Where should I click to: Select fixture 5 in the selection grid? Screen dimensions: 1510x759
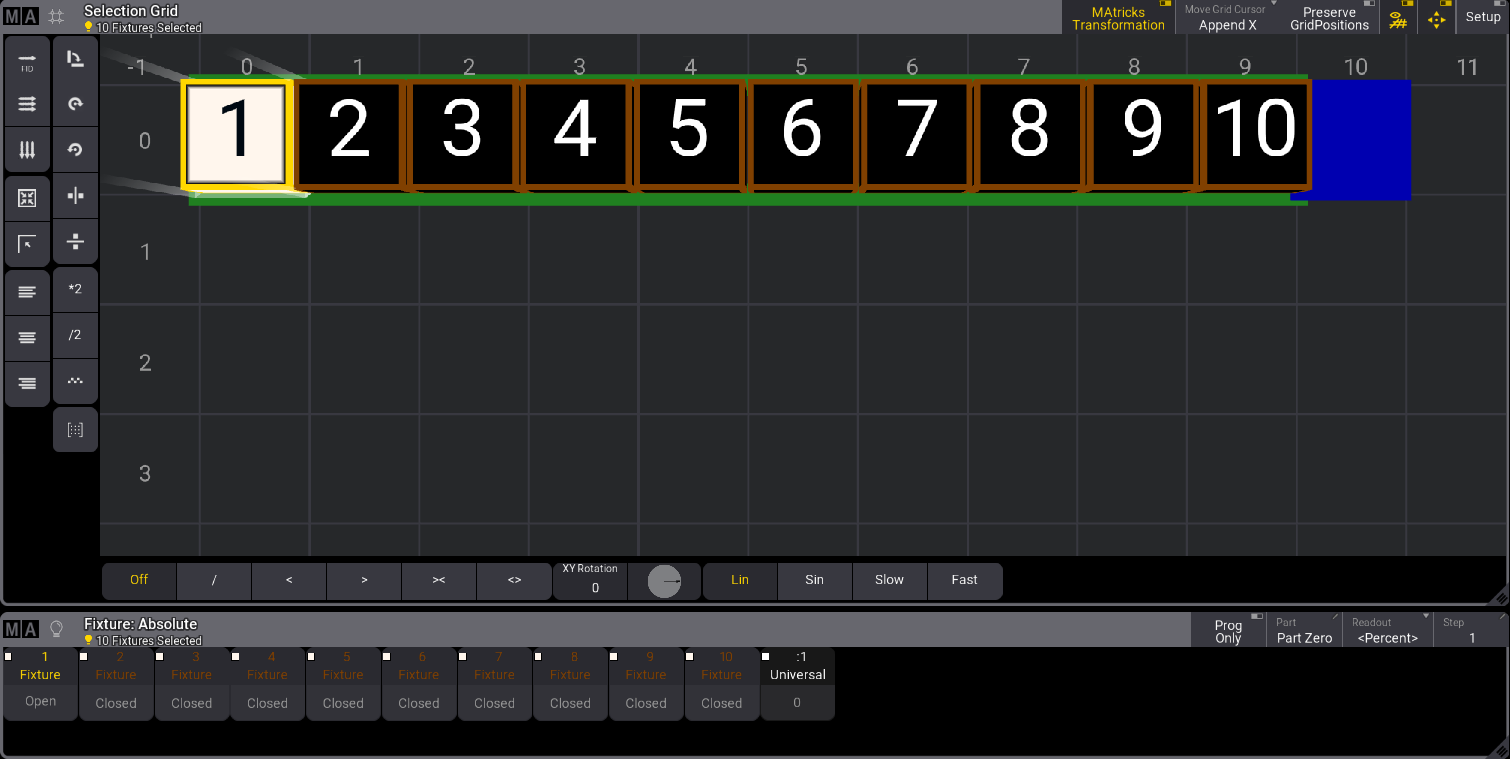pyautogui.click(x=688, y=133)
